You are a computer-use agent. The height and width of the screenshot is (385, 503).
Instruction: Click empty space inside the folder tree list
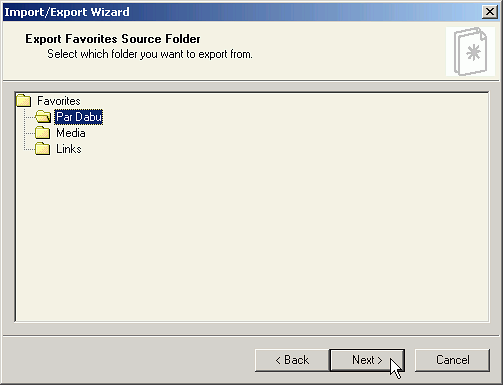pos(252,233)
